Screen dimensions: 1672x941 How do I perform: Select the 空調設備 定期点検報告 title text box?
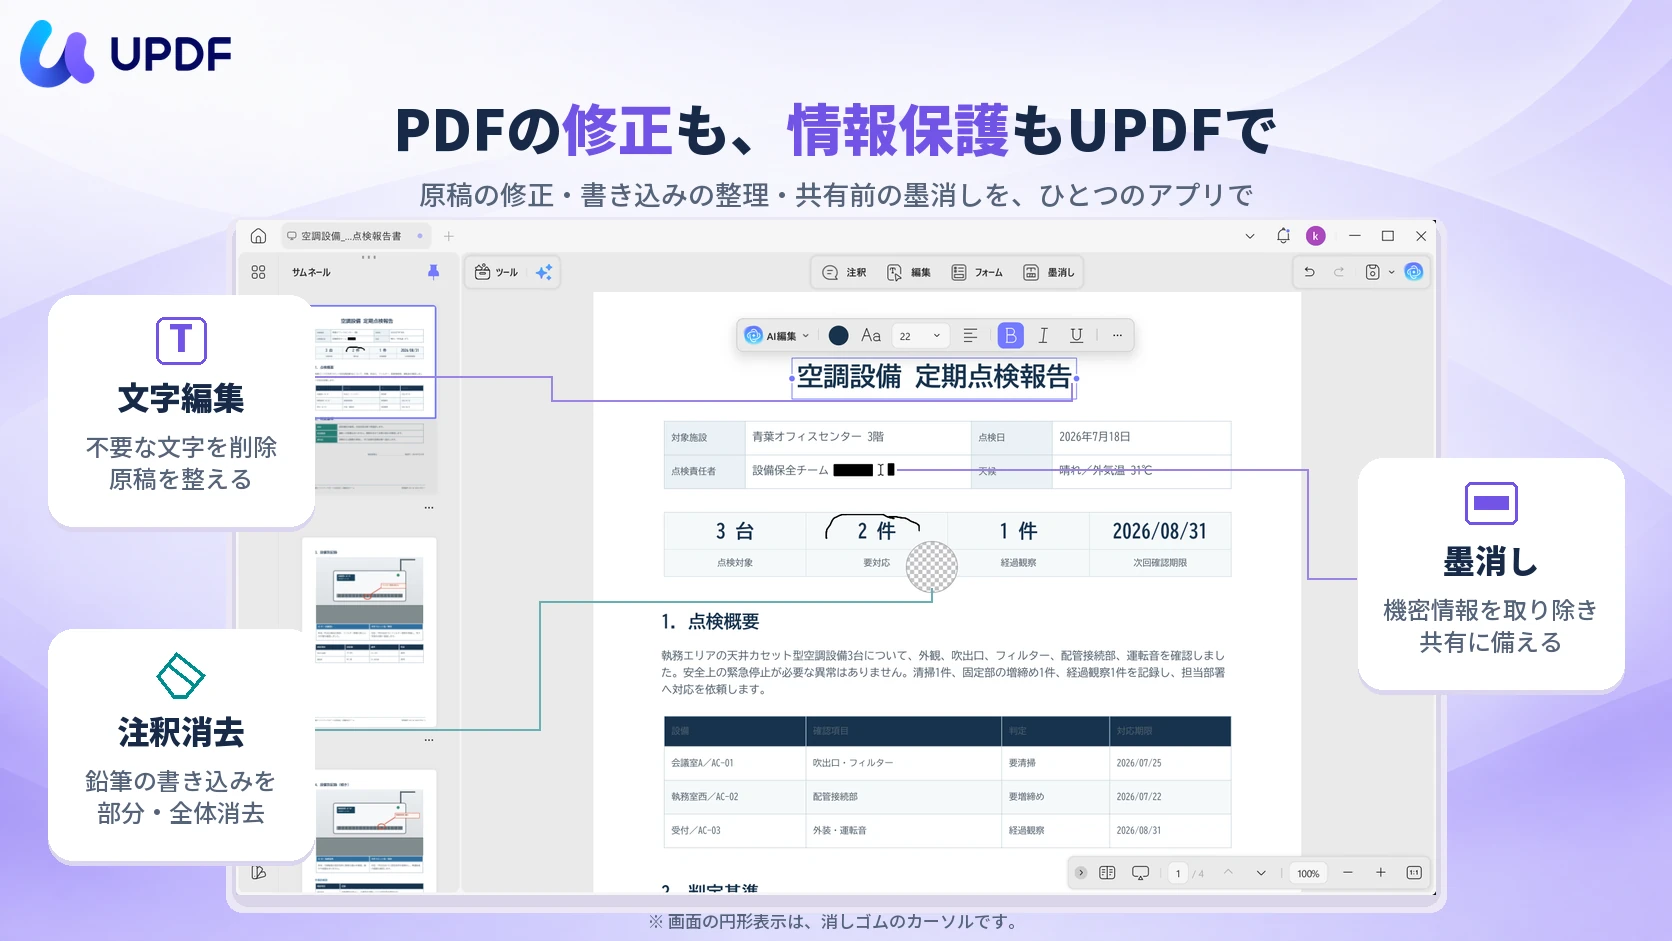[x=934, y=378]
